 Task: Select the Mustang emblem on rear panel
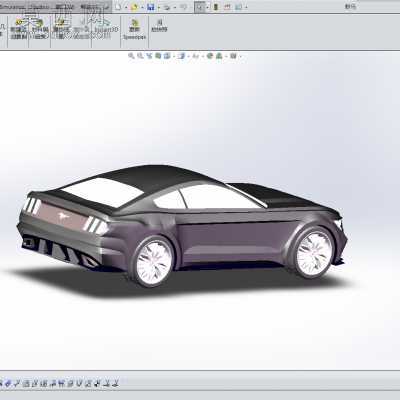coord(64,217)
